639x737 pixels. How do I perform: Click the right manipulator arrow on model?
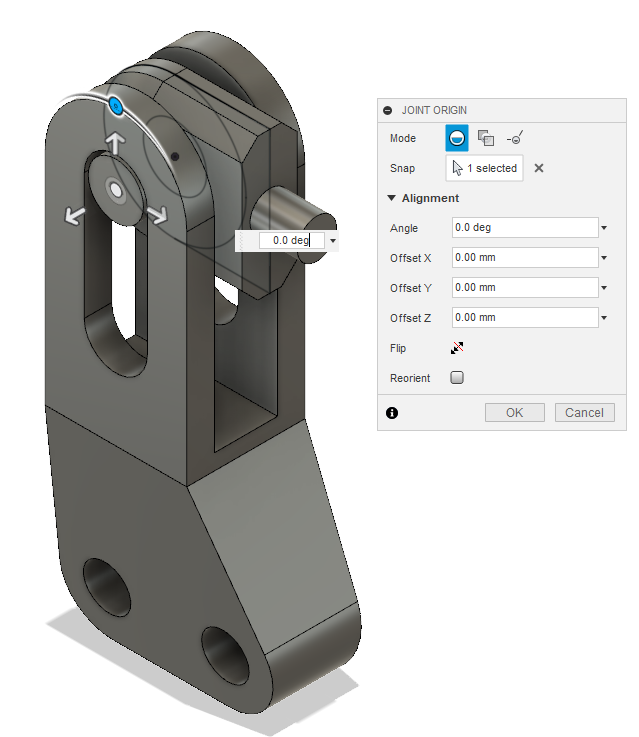click(x=157, y=215)
